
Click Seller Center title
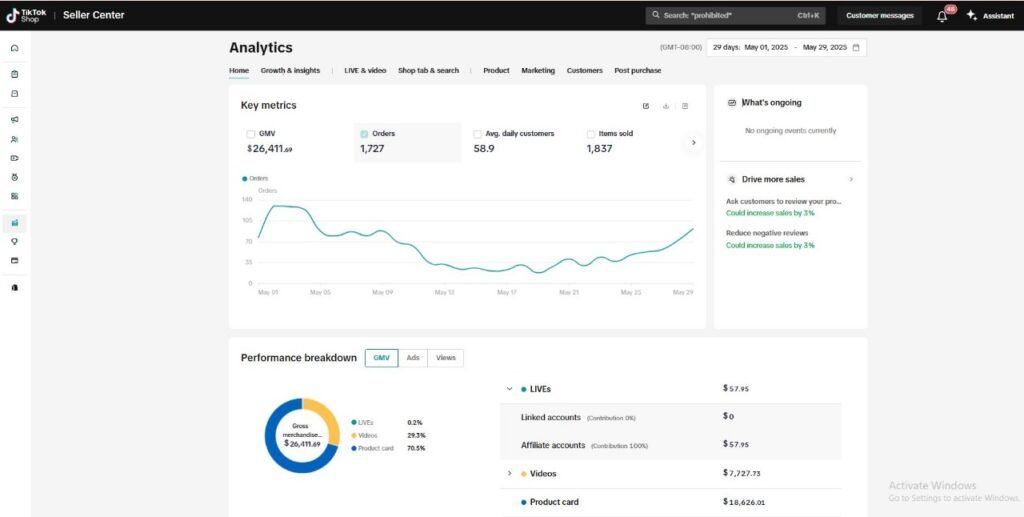pos(93,15)
